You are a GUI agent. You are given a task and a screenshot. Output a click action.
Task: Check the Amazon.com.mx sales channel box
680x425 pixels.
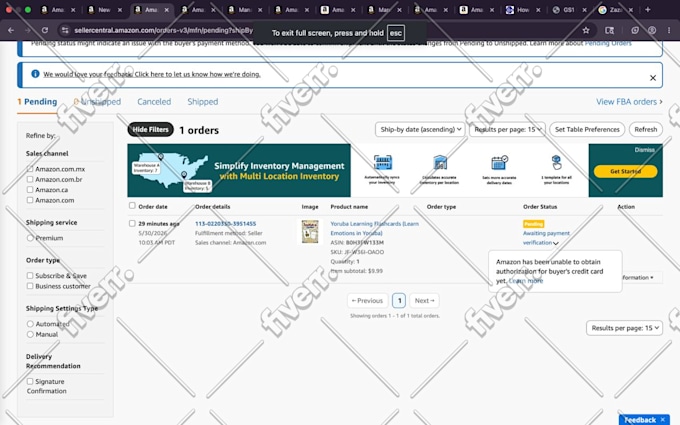30,169
